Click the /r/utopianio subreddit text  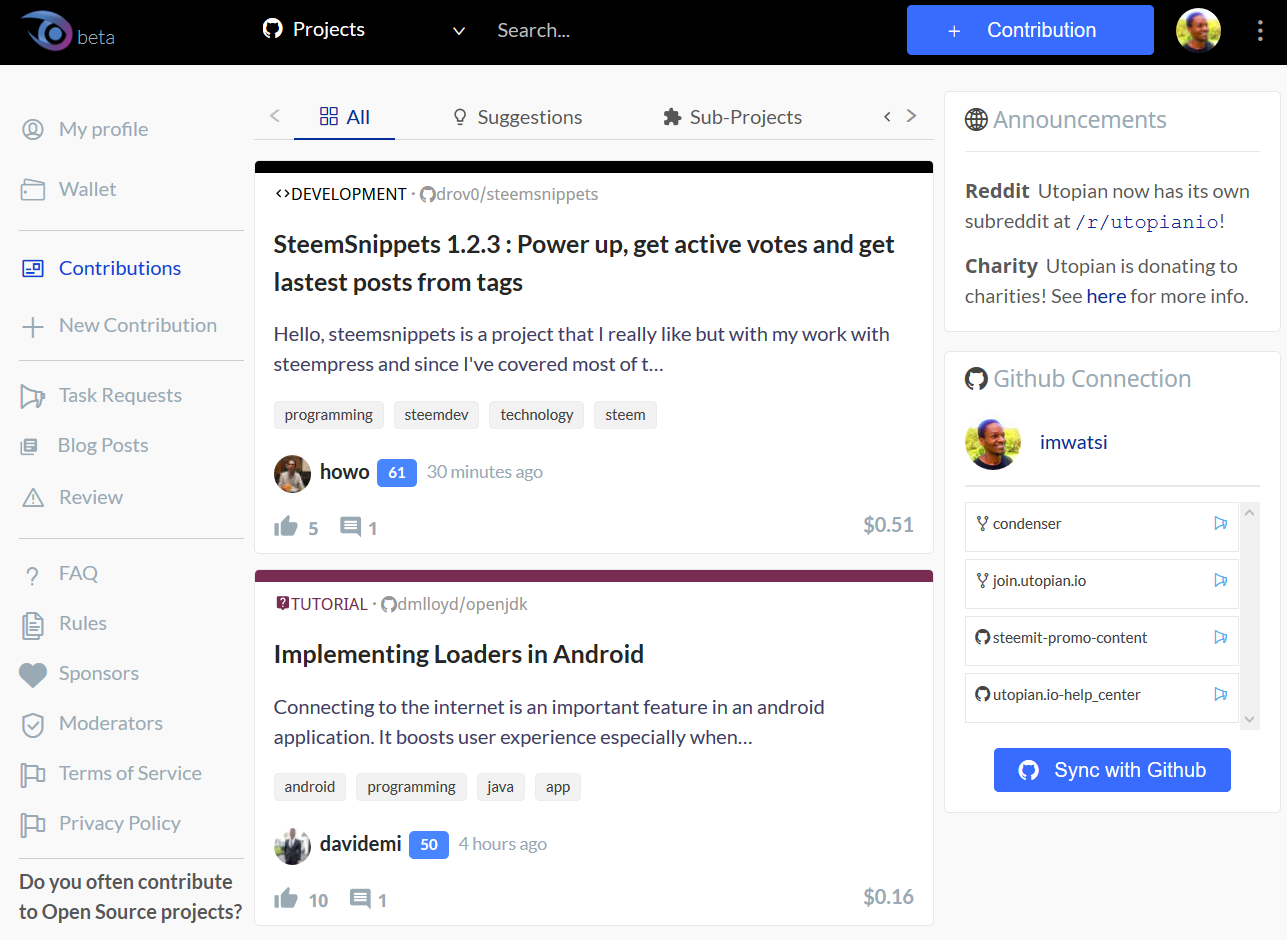pos(1146,222)
